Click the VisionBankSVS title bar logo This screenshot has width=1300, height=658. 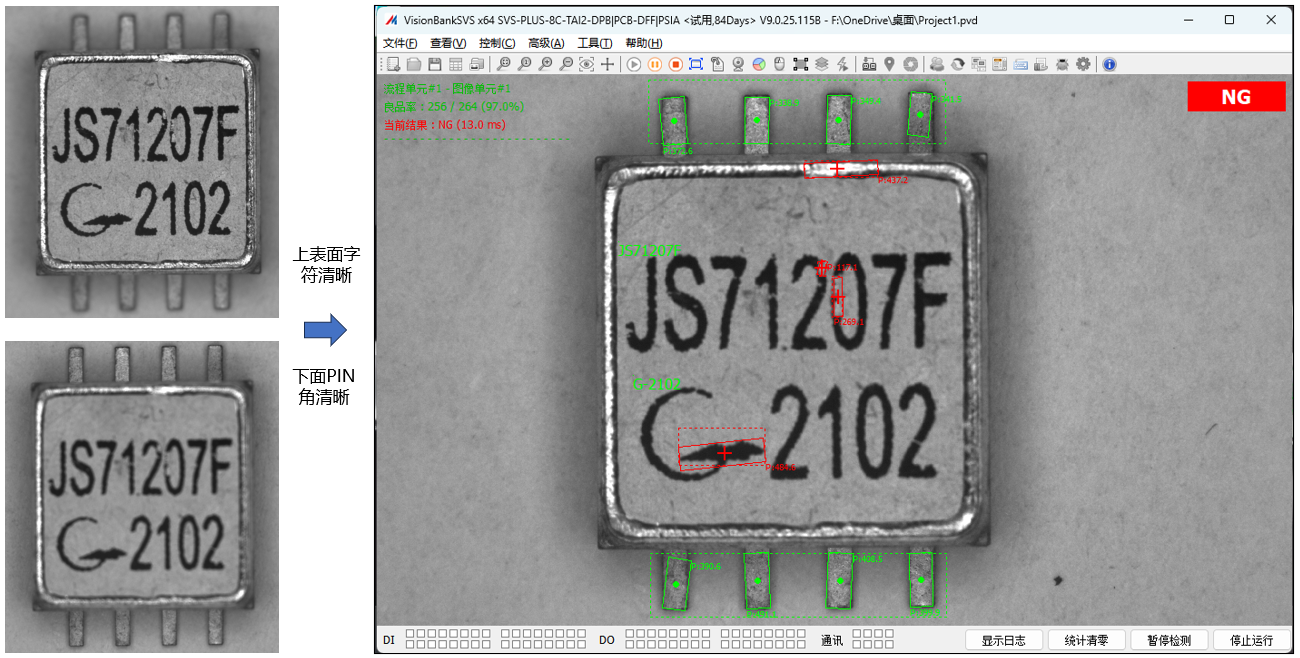pos(392,20)
